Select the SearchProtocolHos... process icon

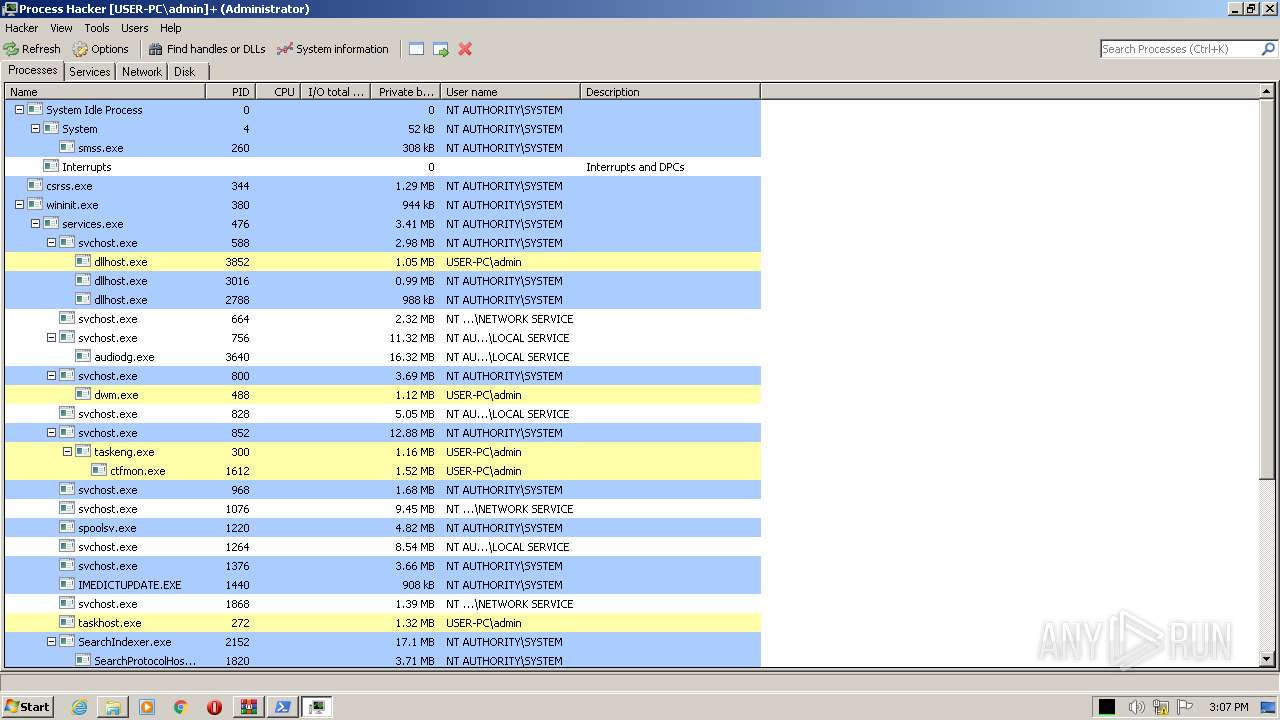pyautogui.click(x=83, y=661)
